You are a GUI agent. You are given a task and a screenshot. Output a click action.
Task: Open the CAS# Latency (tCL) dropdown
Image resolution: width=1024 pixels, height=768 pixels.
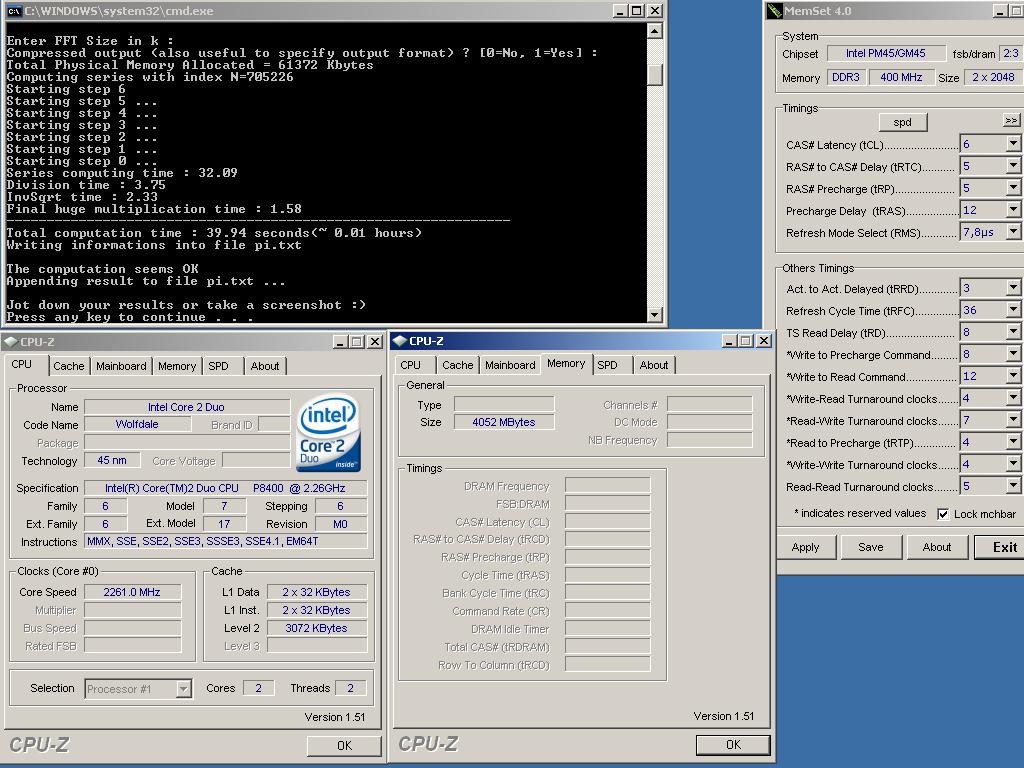point(1013,144)
